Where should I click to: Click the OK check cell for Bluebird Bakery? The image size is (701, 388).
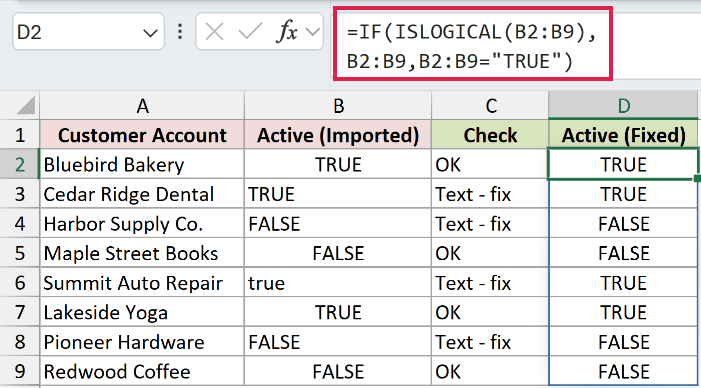pos(490,164)
